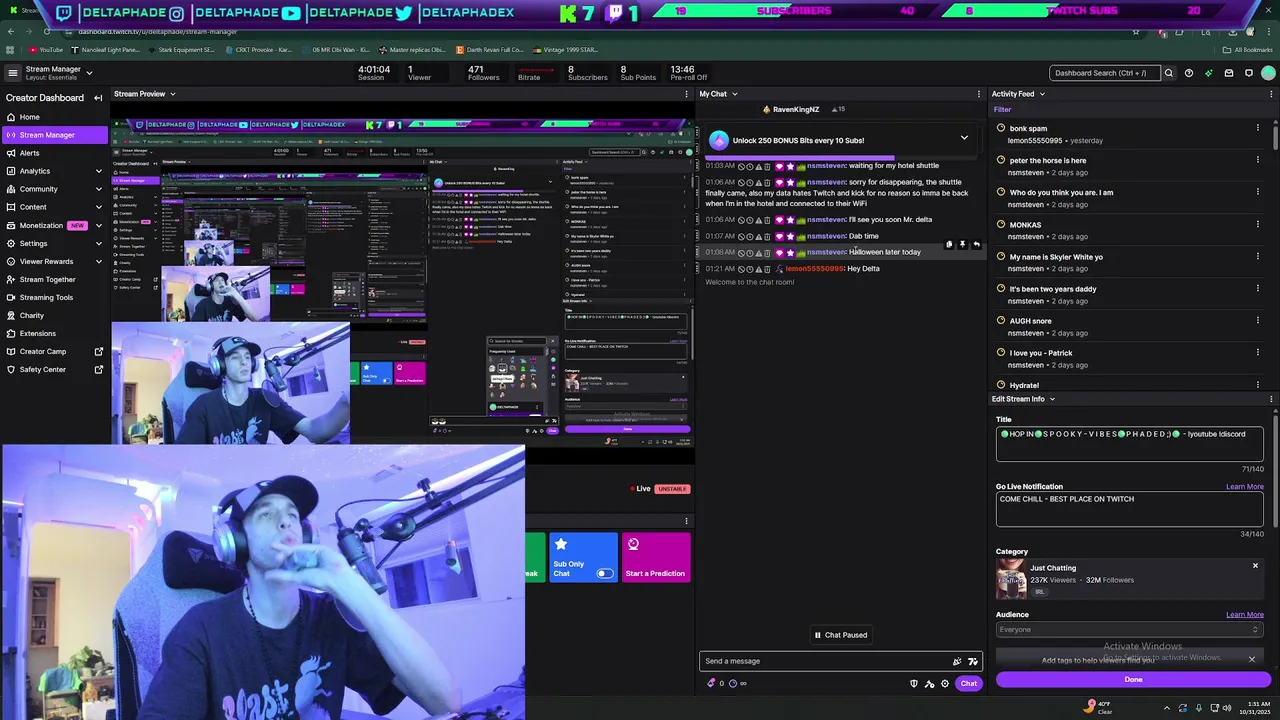The image size is (1280, 720).
Task: Open YouTube bookmark in browser bar
Action: click(x=46, y=50)
